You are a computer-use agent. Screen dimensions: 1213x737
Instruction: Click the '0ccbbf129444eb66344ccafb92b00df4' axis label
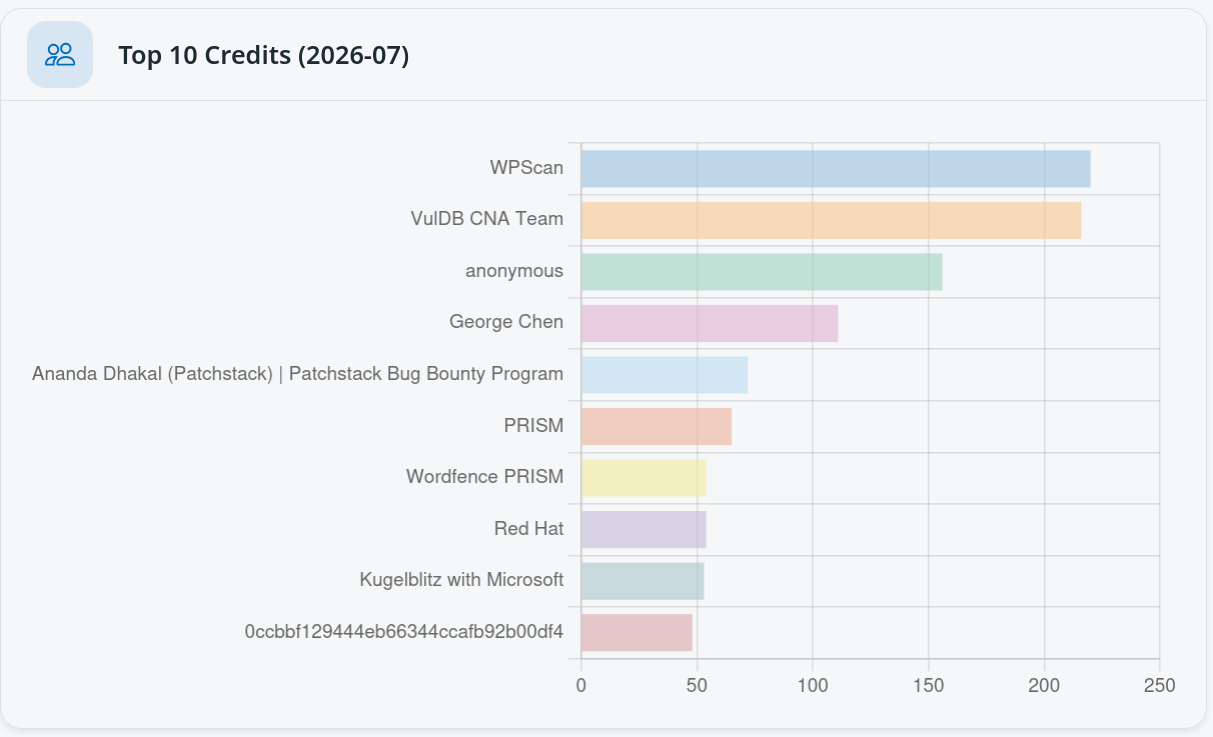(x=404, y=632)
